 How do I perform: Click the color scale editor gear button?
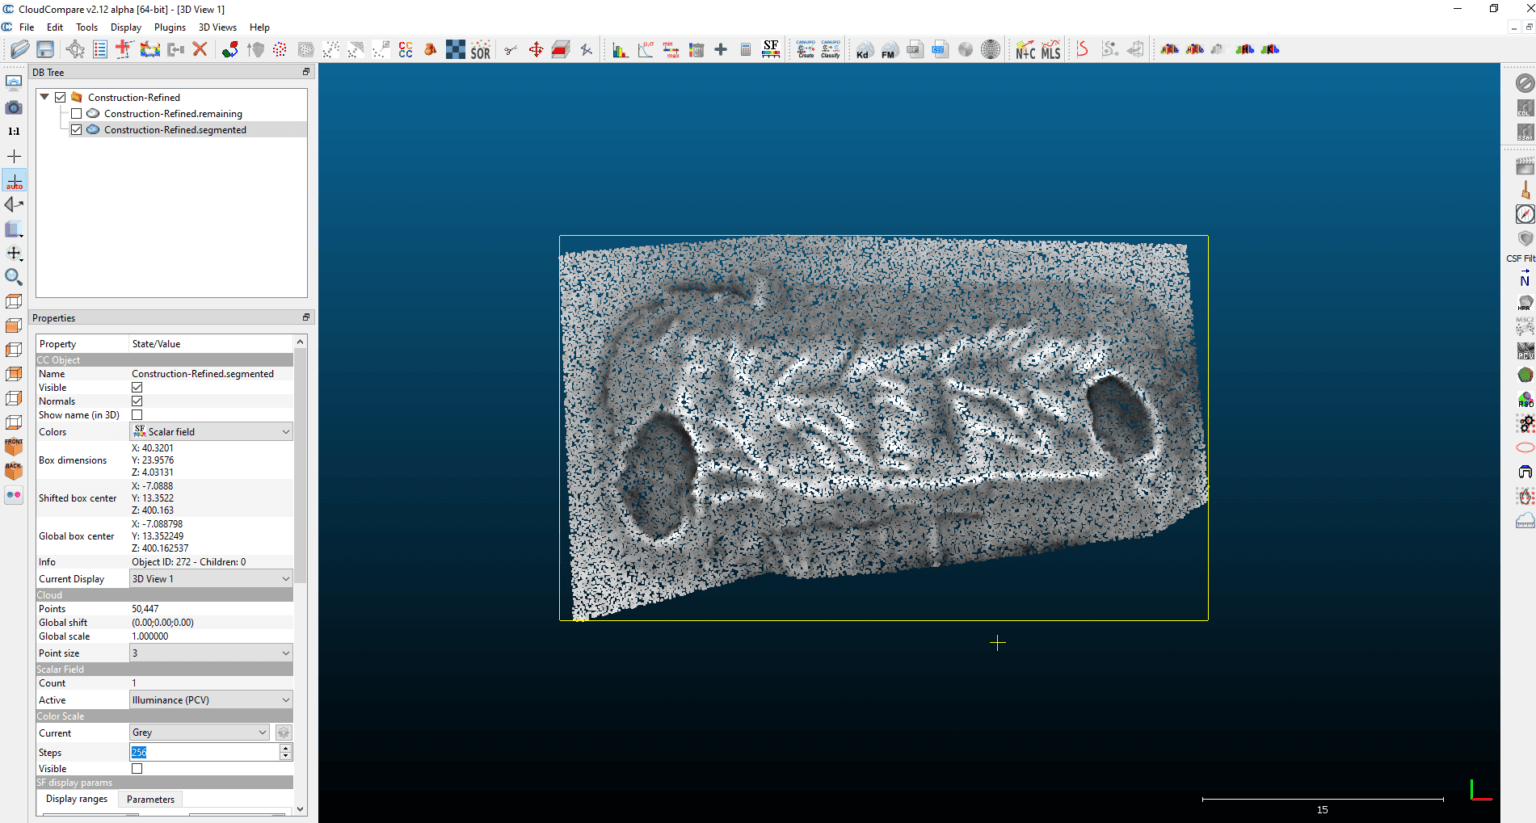pos(284,733)
